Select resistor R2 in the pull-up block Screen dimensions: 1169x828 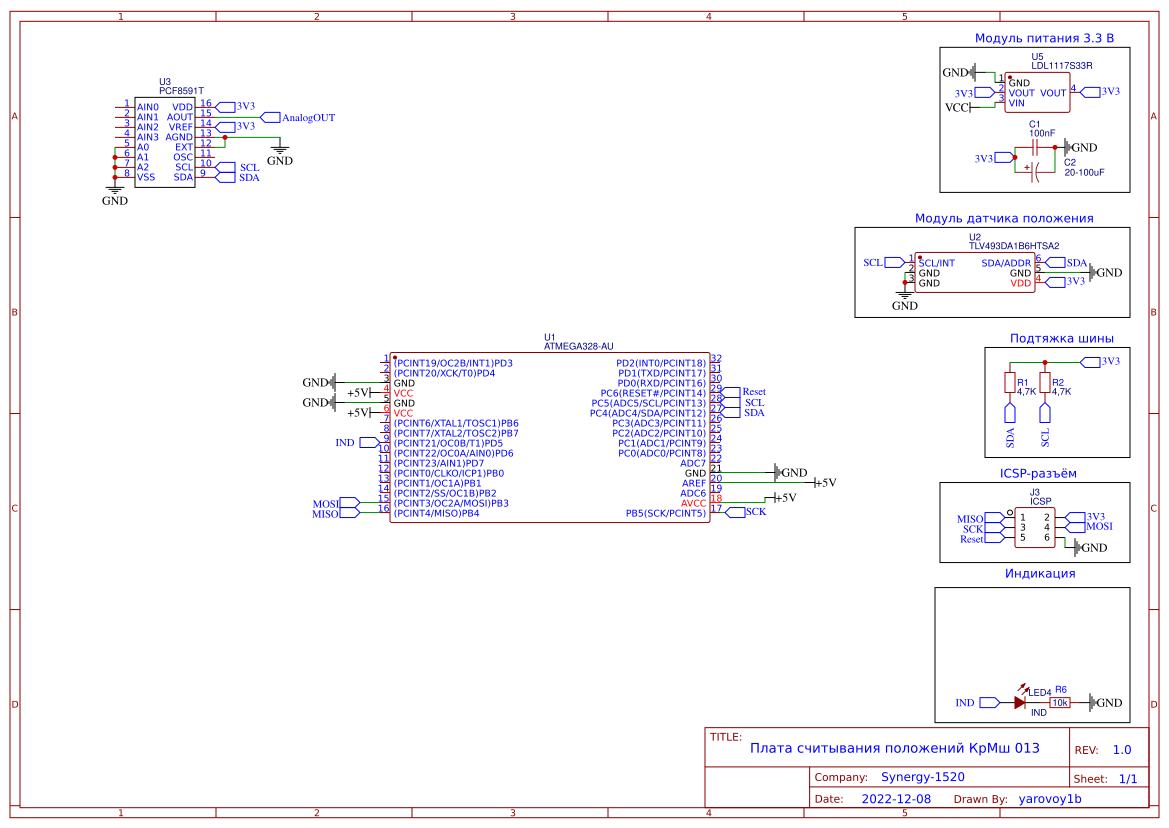point(1045,385)
